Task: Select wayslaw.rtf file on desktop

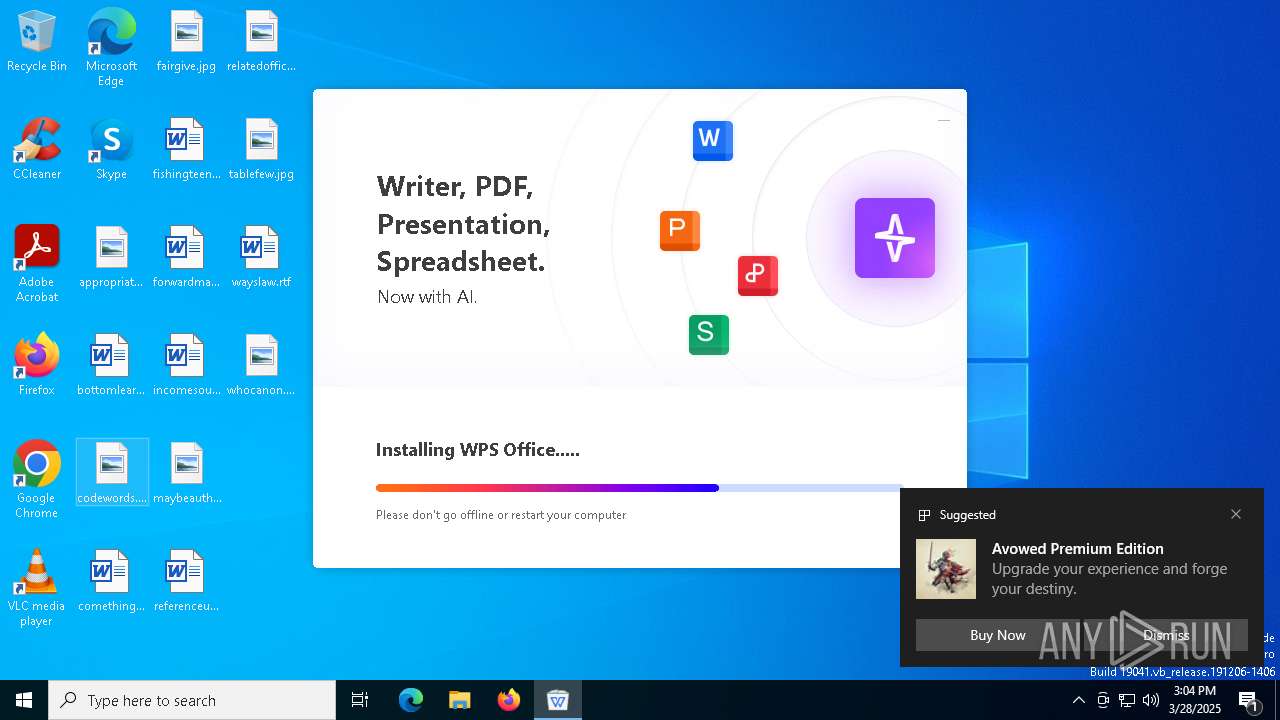Action: 261,258
